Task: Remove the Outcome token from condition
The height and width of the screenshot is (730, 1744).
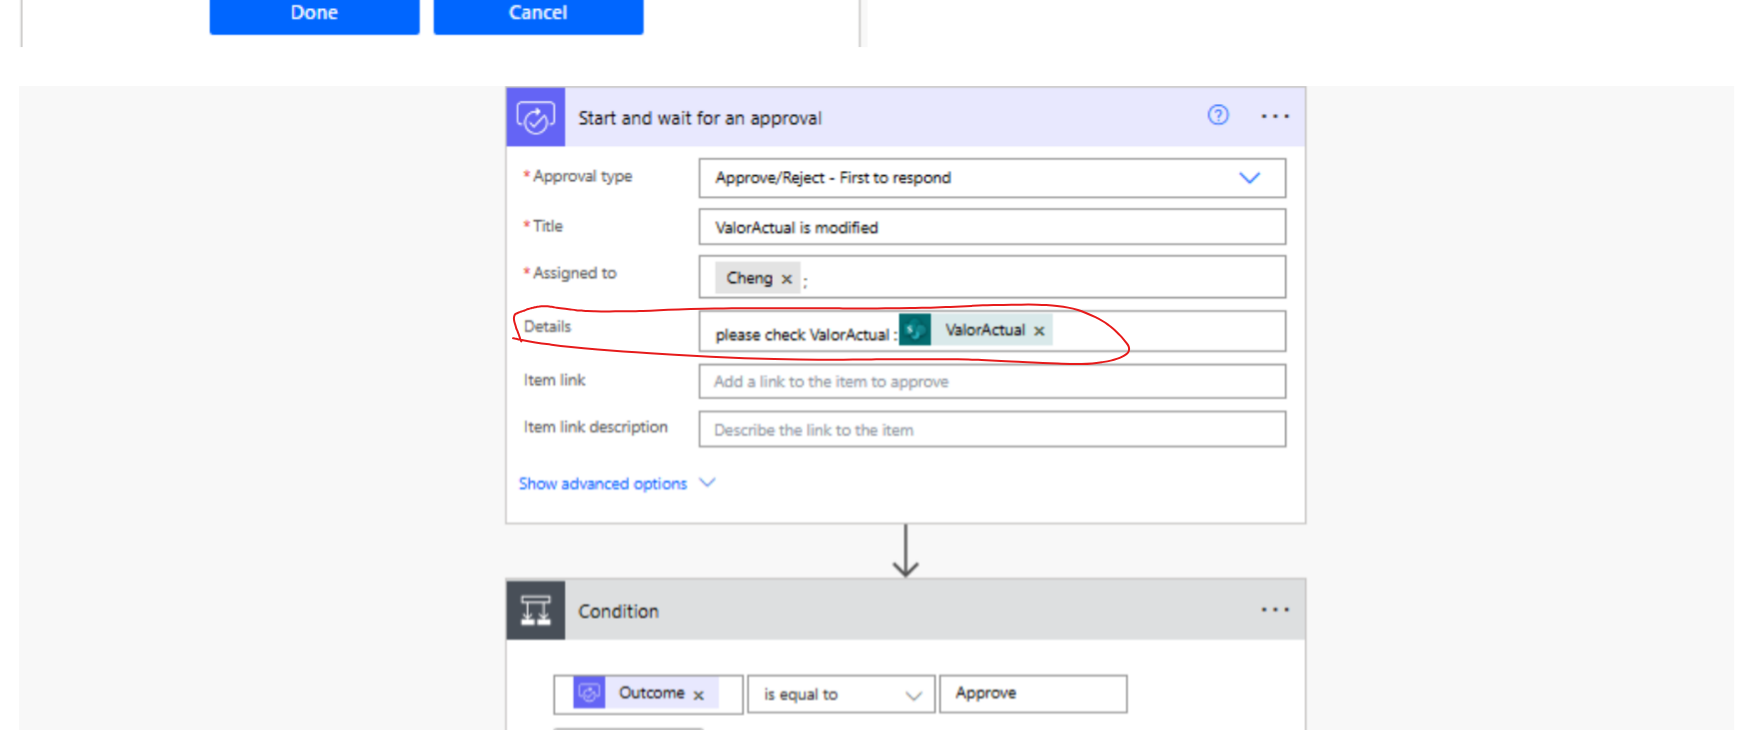Action: pyautogui.click(x=699, y=695)
